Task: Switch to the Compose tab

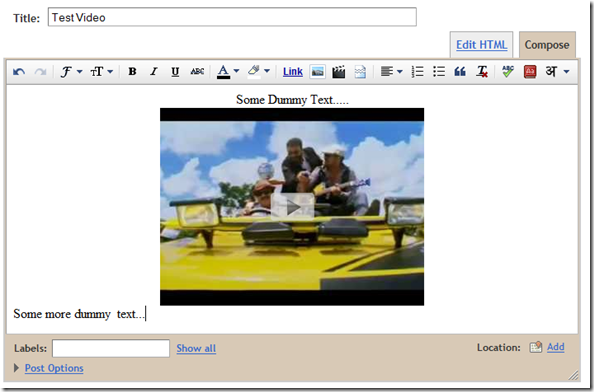Action: click(x=547, y=45)
